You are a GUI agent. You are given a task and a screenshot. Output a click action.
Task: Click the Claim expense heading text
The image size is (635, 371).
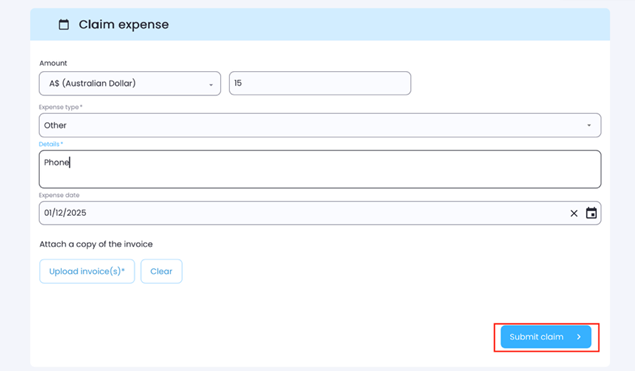124,25
